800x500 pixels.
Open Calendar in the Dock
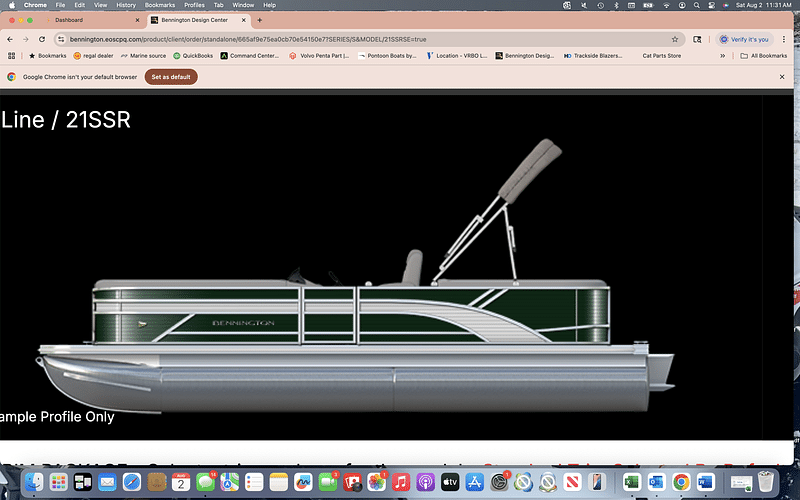pos(181,482)
